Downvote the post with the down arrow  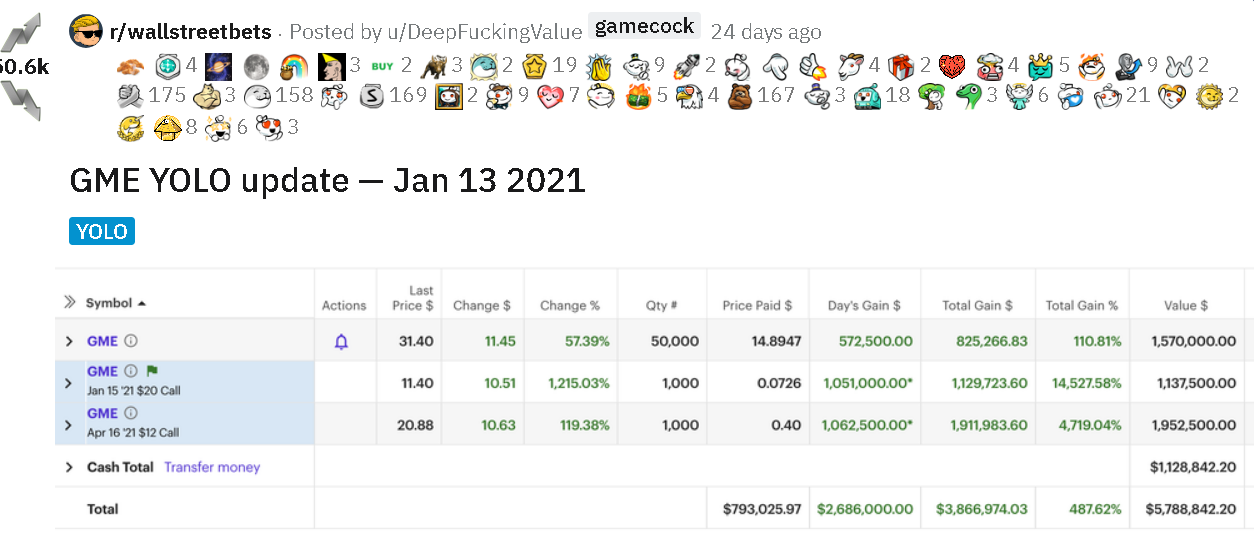click(x=22, y=100)
